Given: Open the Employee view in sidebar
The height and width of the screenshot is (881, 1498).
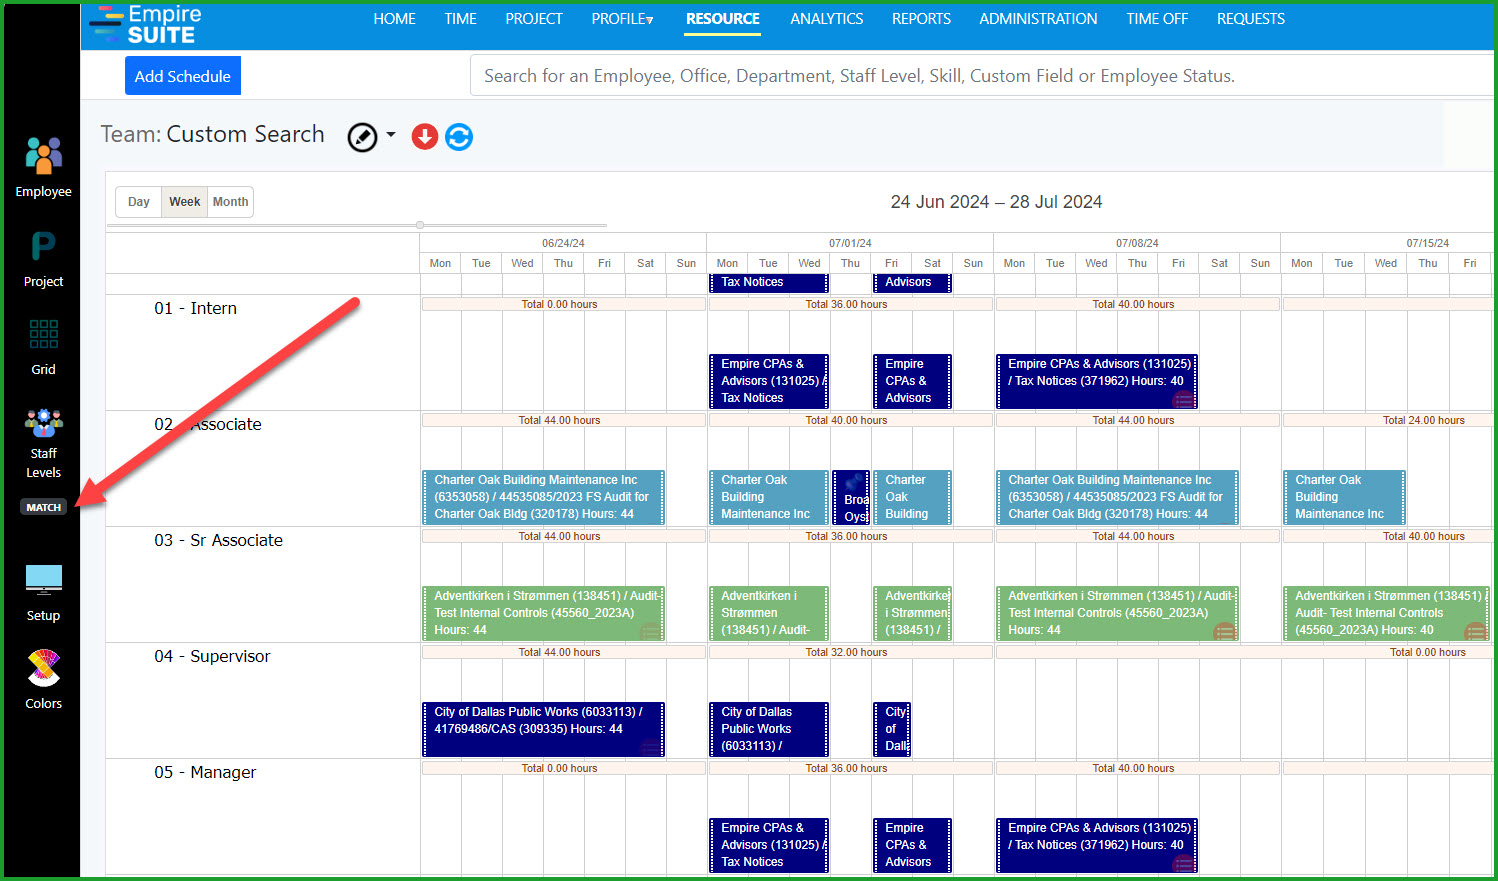Looking at the screenshot, I should (x=43, y=167).
